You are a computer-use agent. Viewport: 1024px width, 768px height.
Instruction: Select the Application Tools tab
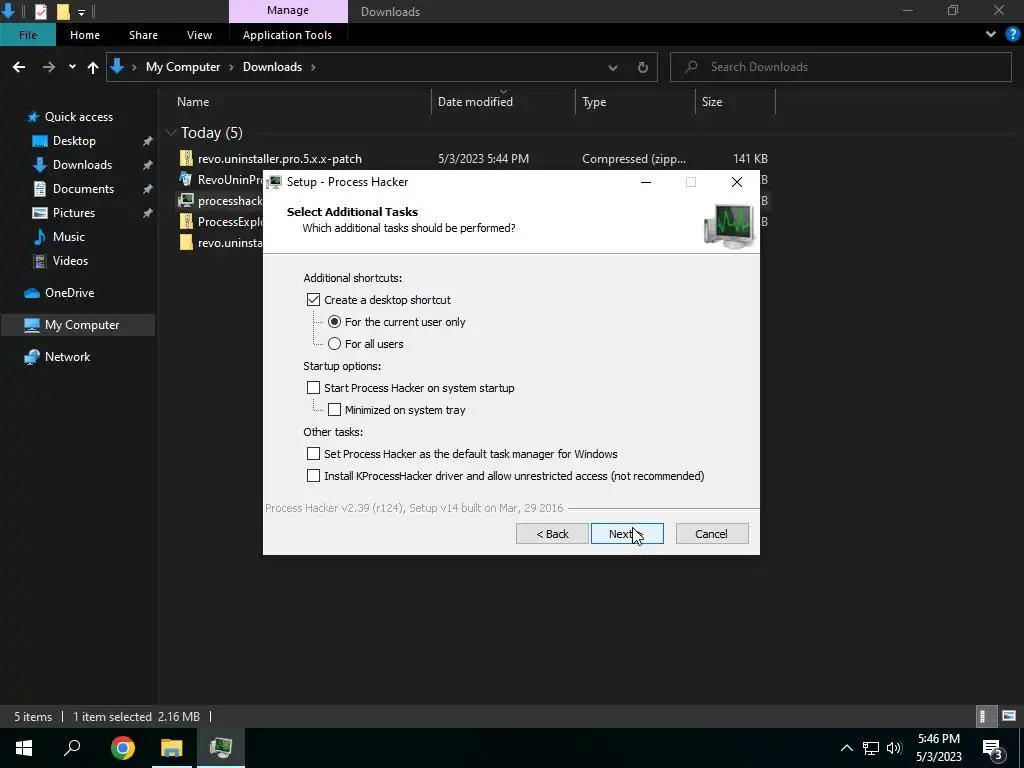(287, 35)
